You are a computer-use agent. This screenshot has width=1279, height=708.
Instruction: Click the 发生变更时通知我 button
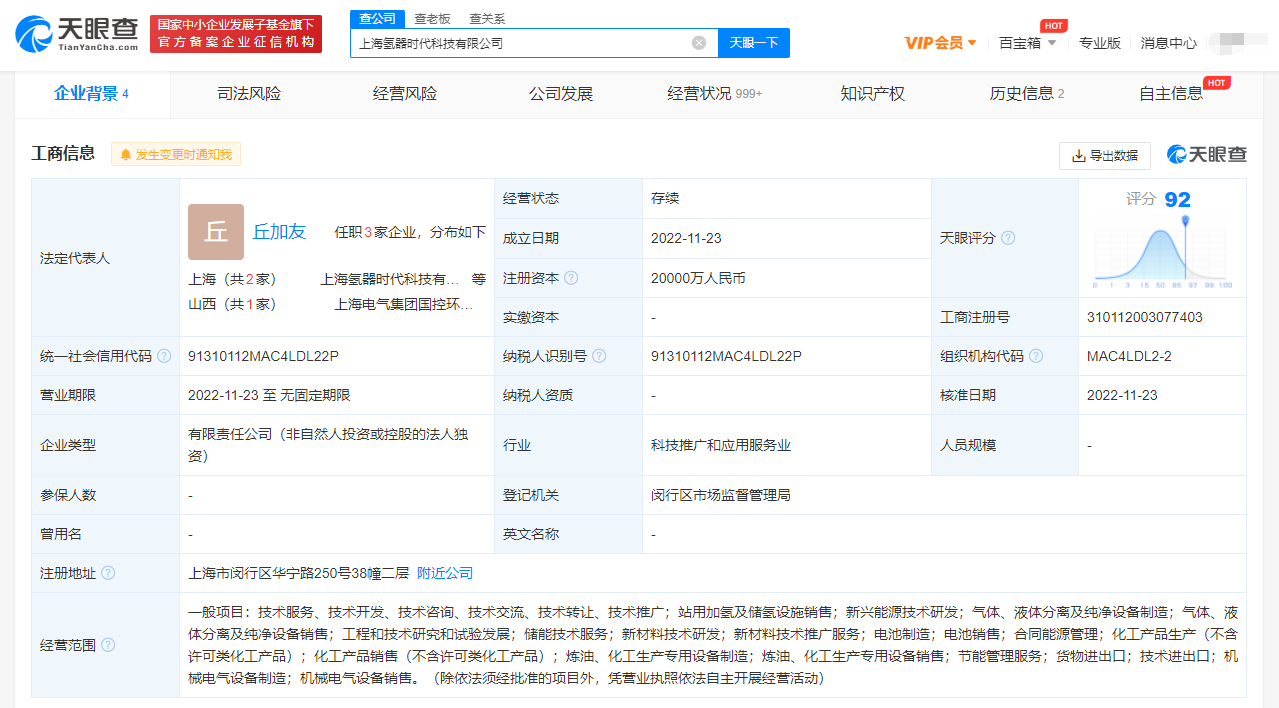pos(176,154)
